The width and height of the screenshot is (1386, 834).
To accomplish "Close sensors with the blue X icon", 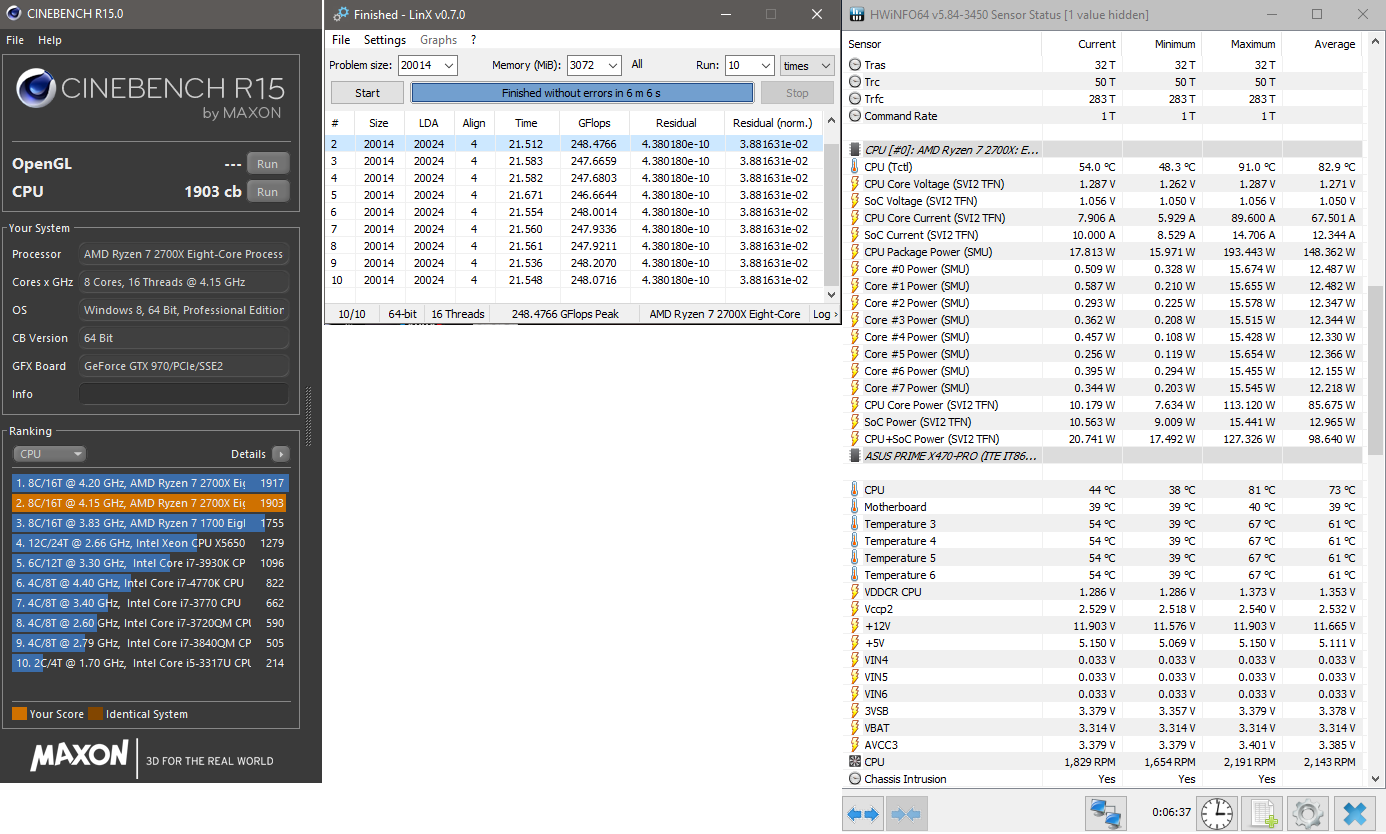I will 1354,813.
